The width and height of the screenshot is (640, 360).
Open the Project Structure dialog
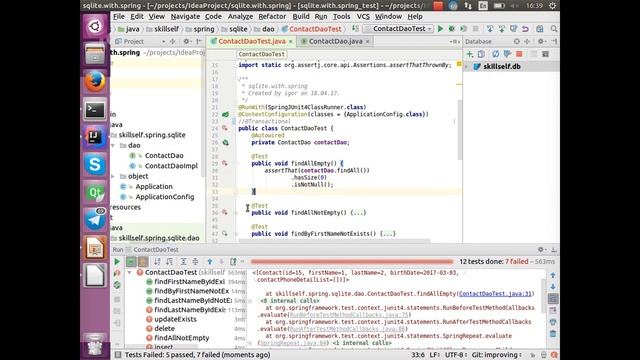click(540, 29)
